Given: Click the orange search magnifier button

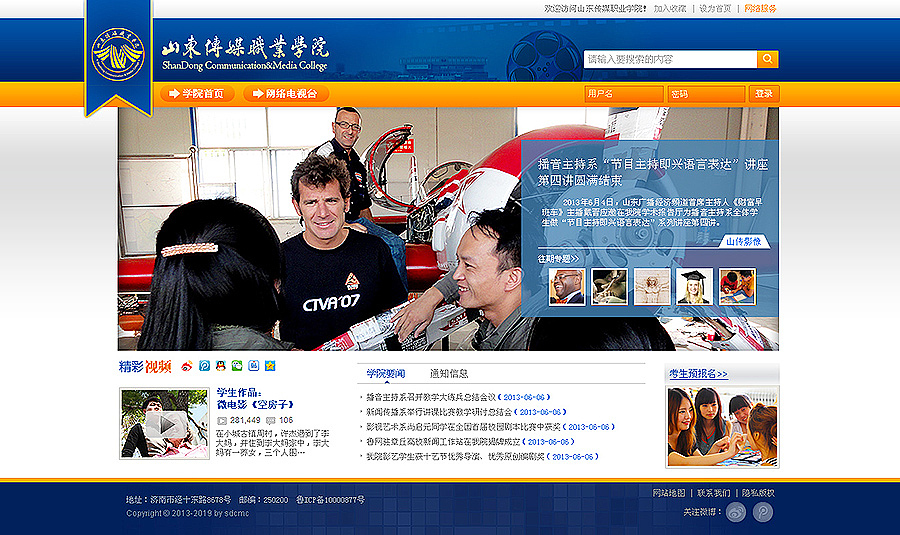Looking at the screenshot, I should tap(767, 59).
